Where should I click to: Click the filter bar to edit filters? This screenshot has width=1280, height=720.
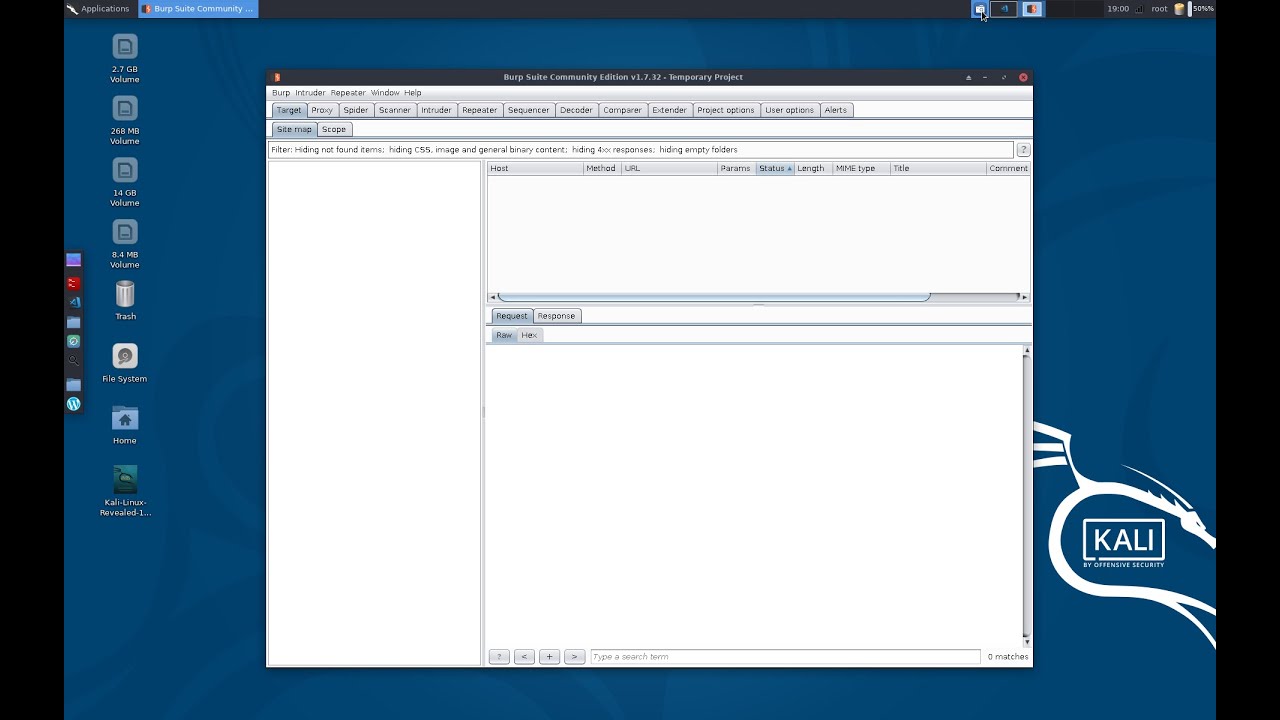[641, 149]
